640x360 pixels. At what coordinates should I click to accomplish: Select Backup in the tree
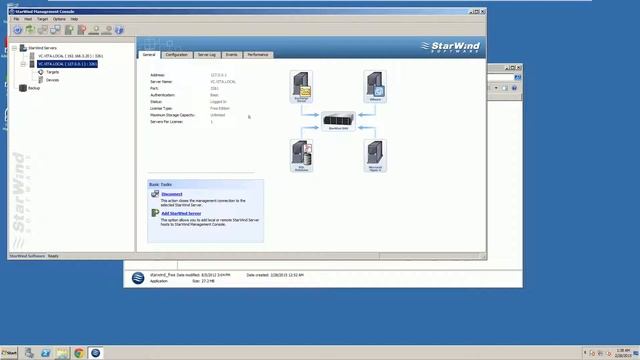pyautogui.click(x=34, y=88)
